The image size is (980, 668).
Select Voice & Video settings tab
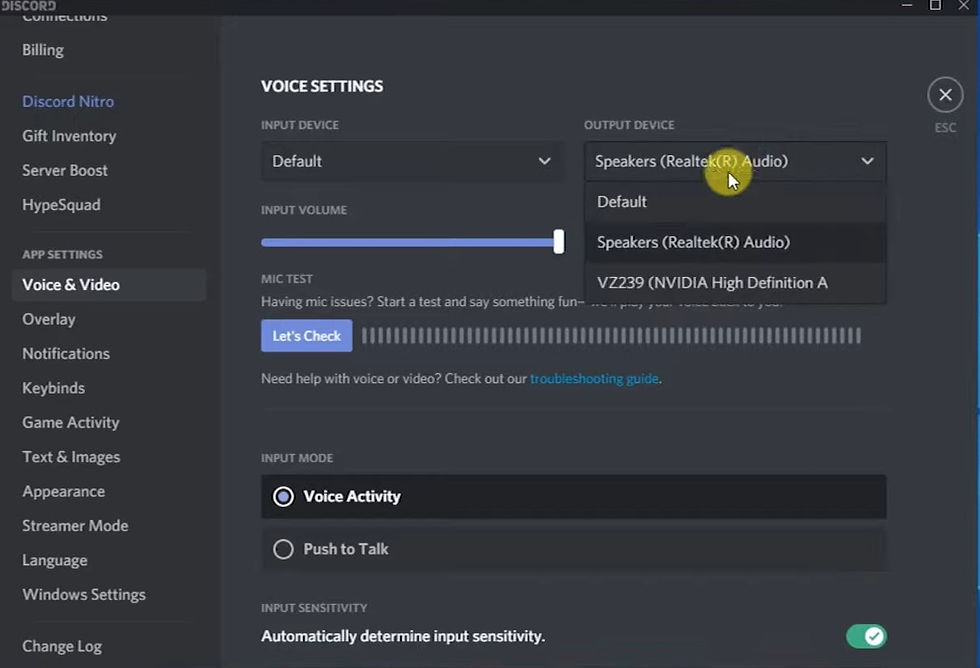pos(109,285)
